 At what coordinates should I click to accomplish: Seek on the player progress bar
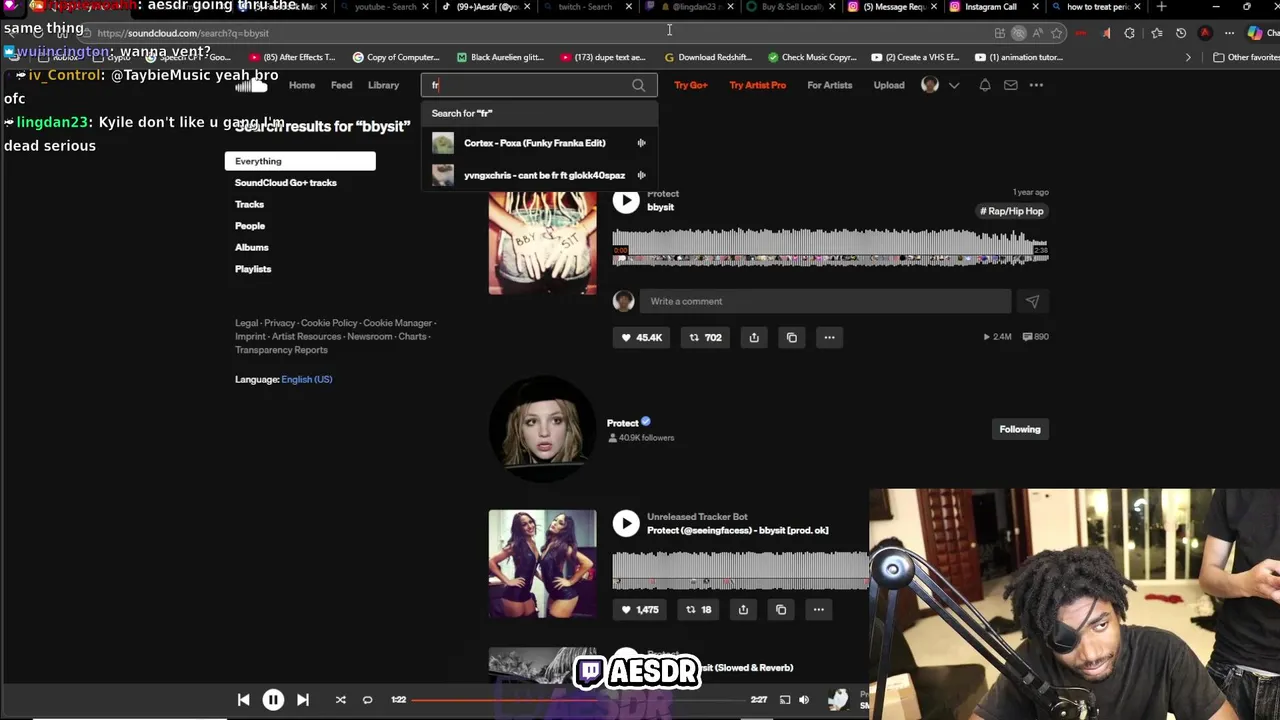point(578,700)
